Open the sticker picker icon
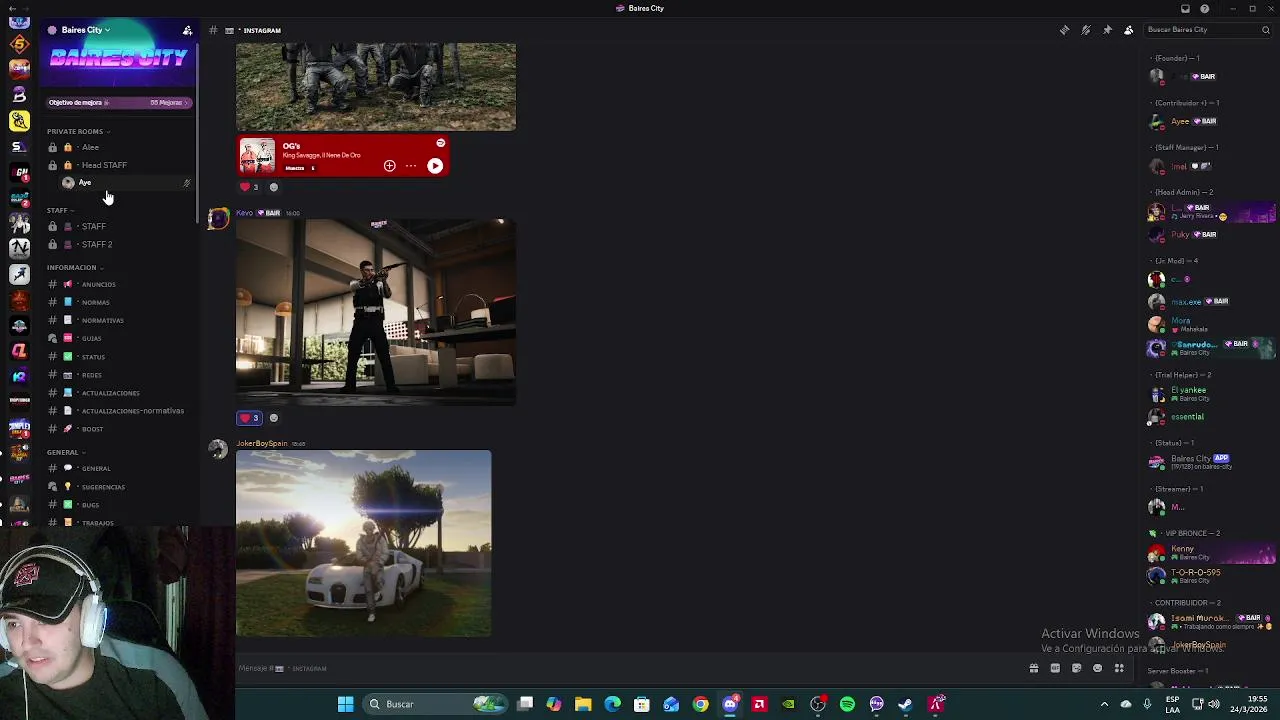Viewport: 1280px width, 720px height. coord(1076,668)
